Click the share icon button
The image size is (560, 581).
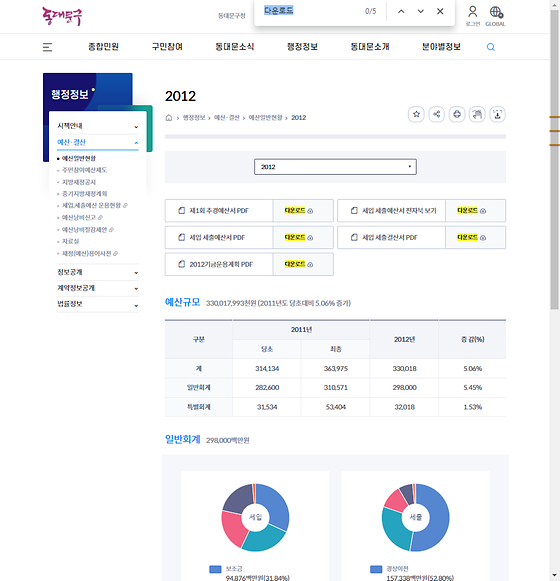click(437, 114)
